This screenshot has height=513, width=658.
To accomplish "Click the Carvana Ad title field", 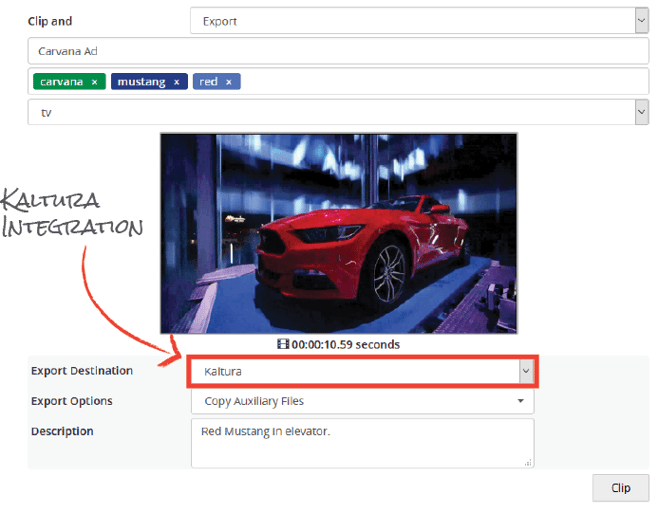I will click(x=338, y=50).
